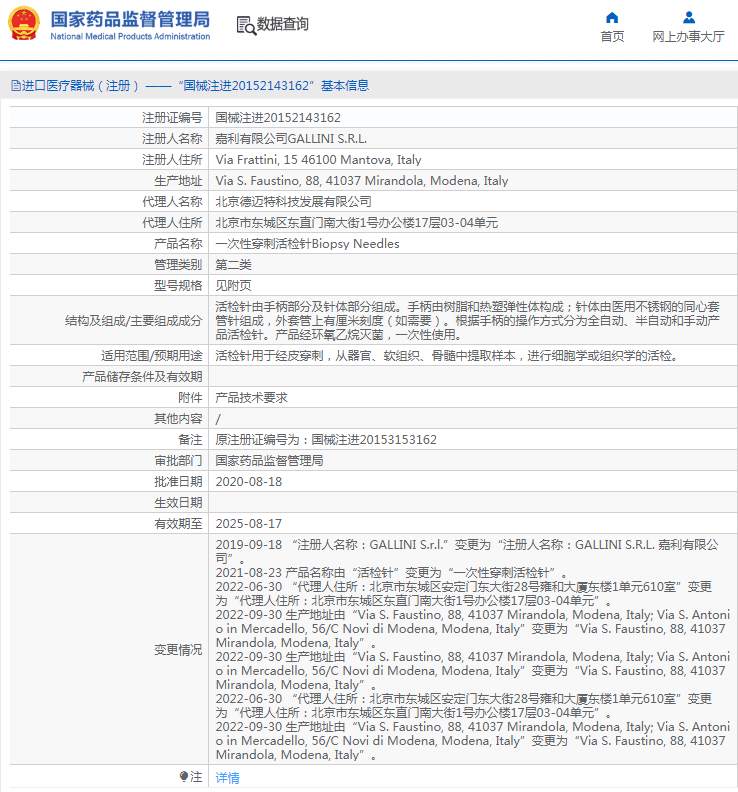The image size is (738, 792).
Task: Click the 国家药品监督管理局 header title
Action: [x=130, y=20]
